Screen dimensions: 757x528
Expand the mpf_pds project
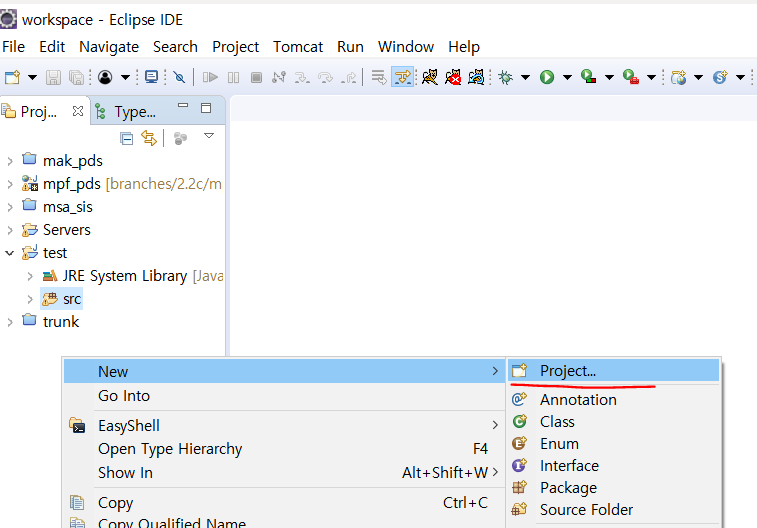coord(10,184)
